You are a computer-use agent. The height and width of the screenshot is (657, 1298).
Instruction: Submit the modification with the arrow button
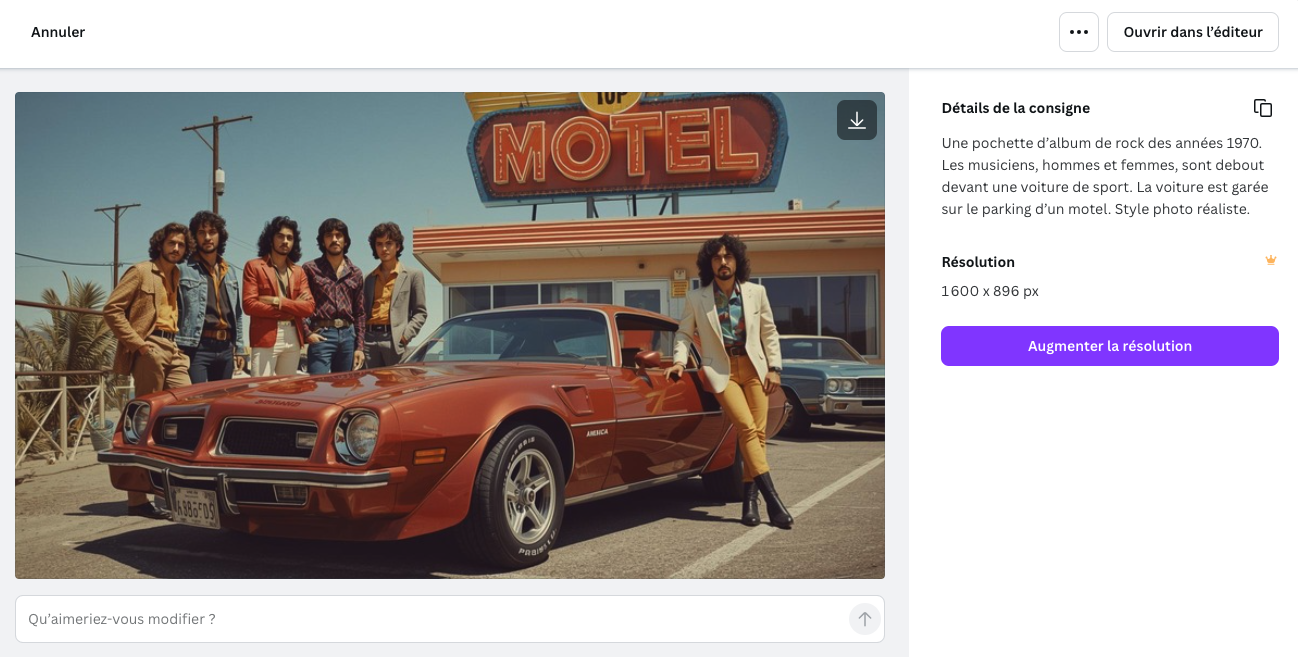click(865, 619)
